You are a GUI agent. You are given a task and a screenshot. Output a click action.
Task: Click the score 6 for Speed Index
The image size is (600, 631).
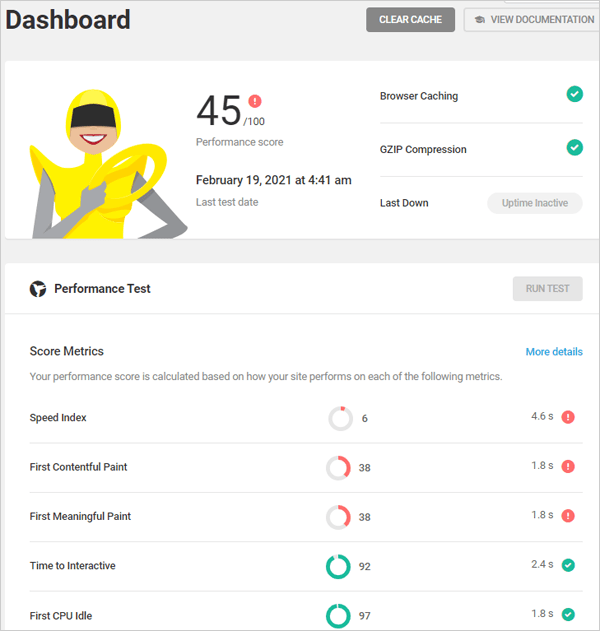(x=365, y=419)
